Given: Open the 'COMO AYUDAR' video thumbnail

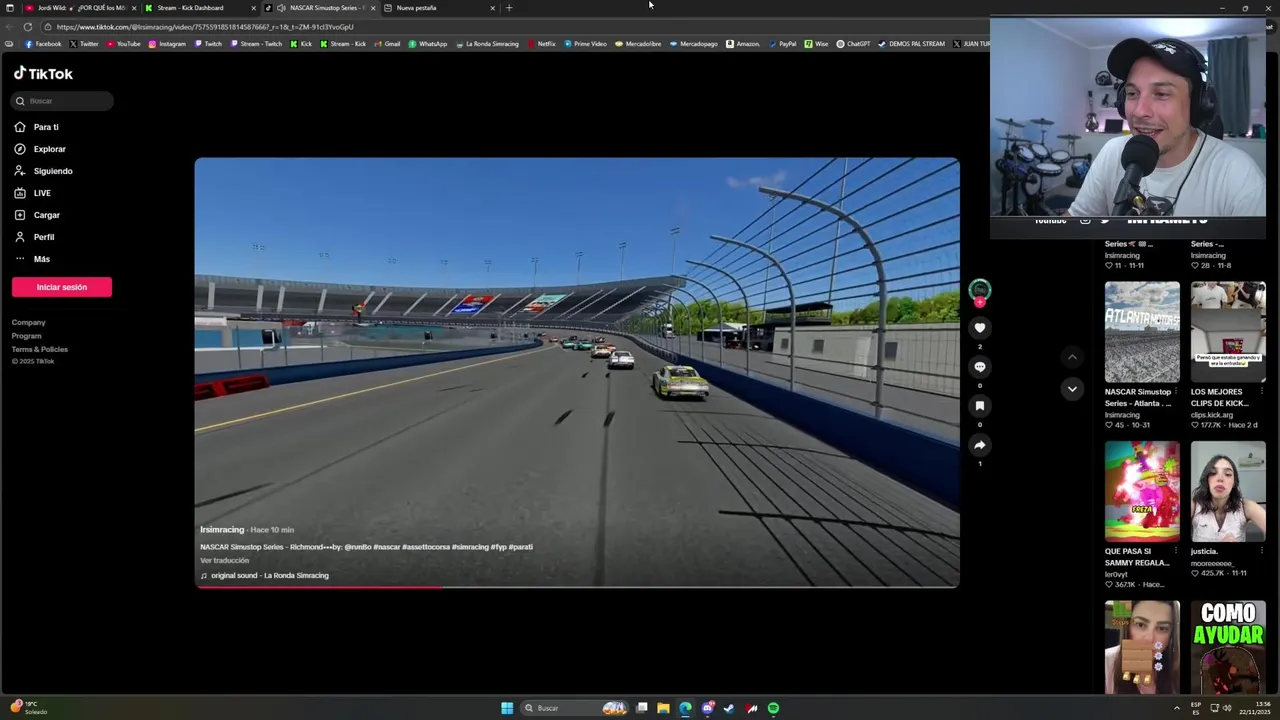Looking at the screenshot, I should click(1228, 647).
